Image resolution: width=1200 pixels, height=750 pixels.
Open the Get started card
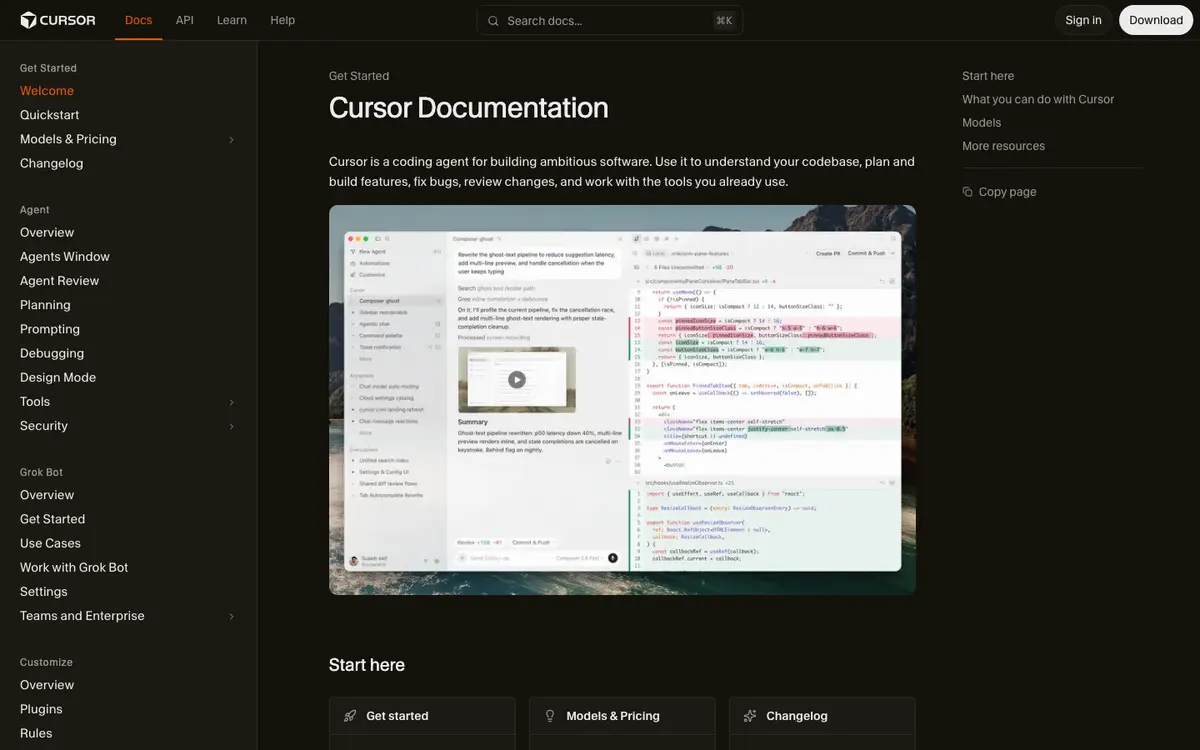click(x=422, y=723)
